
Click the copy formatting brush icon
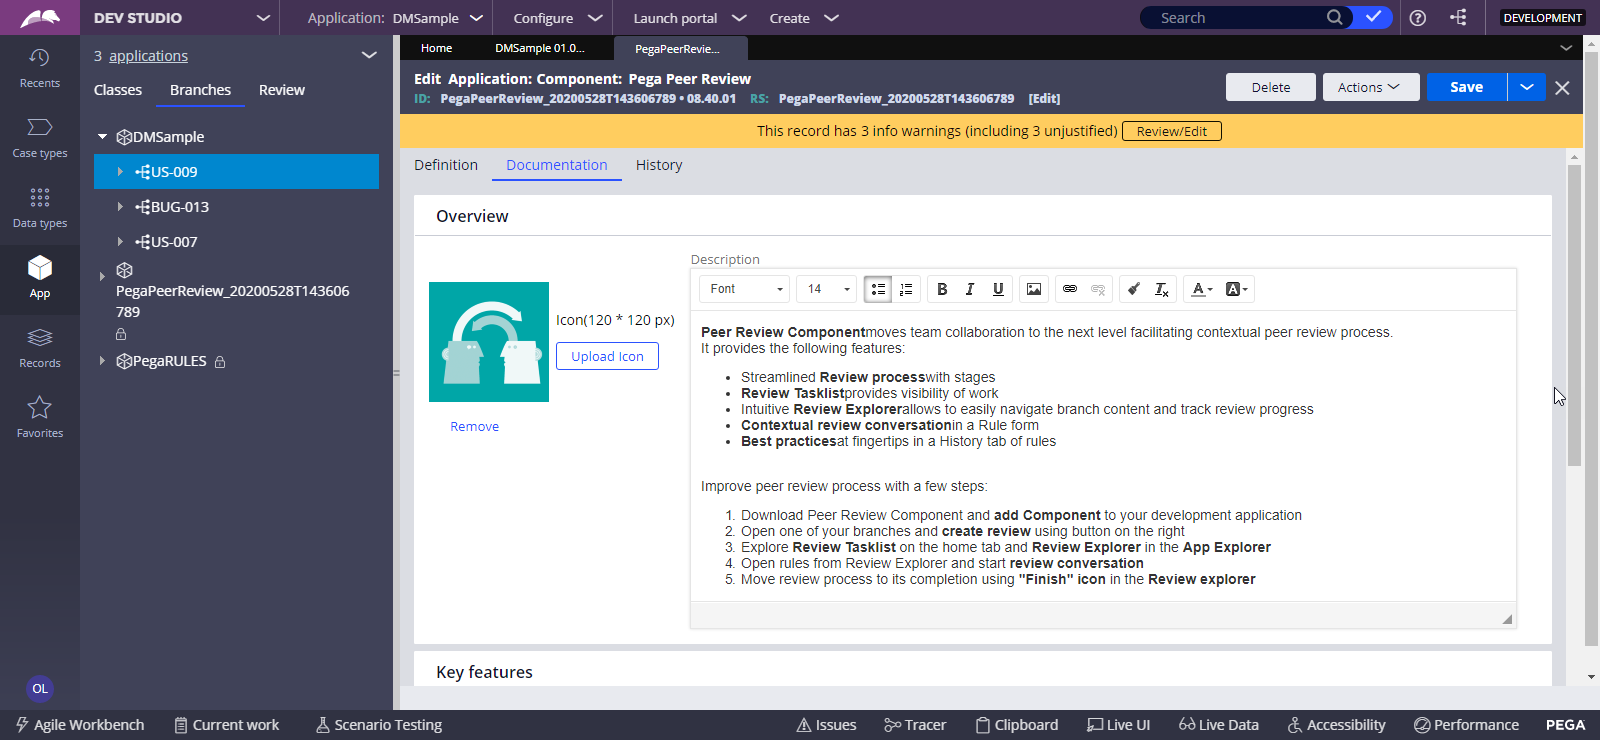(x=1133, y=289)
